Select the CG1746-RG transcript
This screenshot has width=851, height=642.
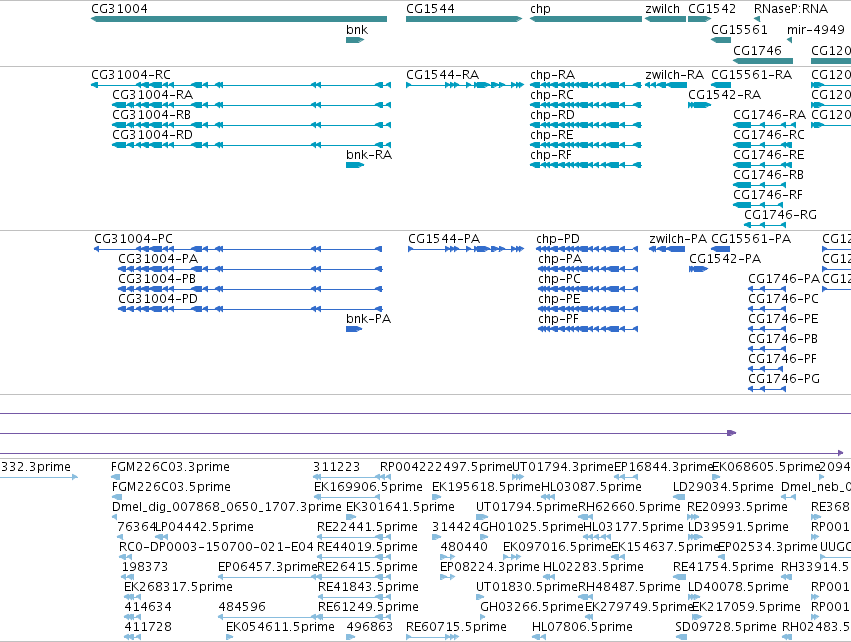click(765, 225)
